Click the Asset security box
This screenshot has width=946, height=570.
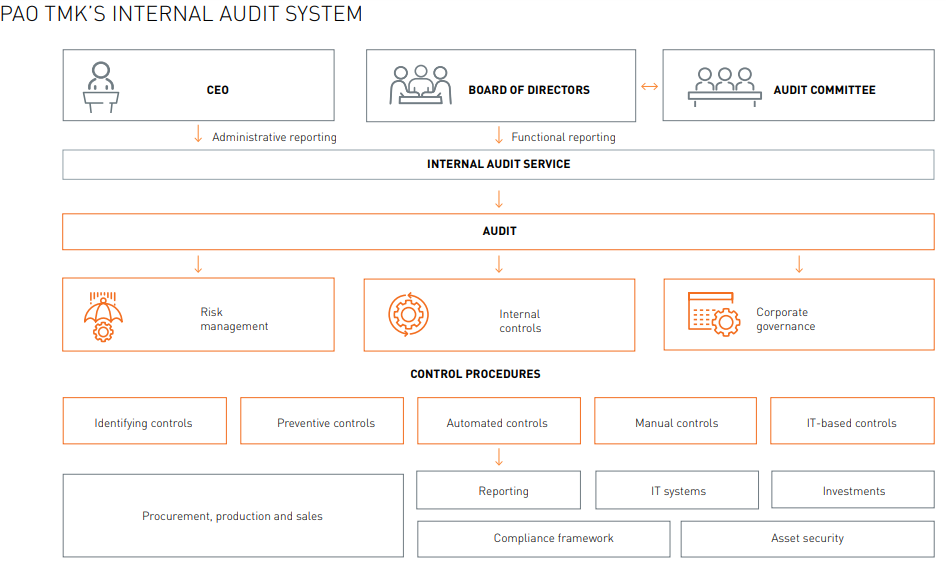tap(808, 539)
